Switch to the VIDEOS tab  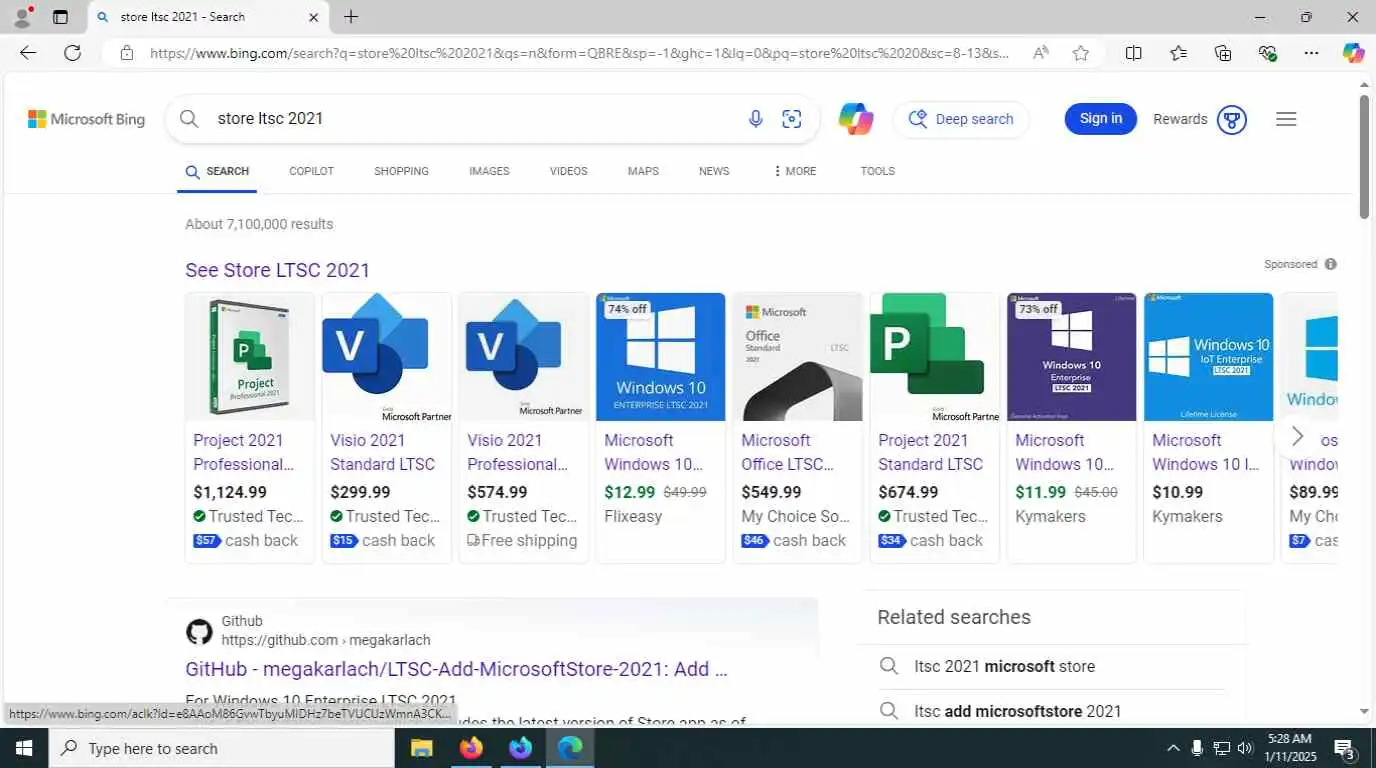pyautogui.click(x=568, y=171)
